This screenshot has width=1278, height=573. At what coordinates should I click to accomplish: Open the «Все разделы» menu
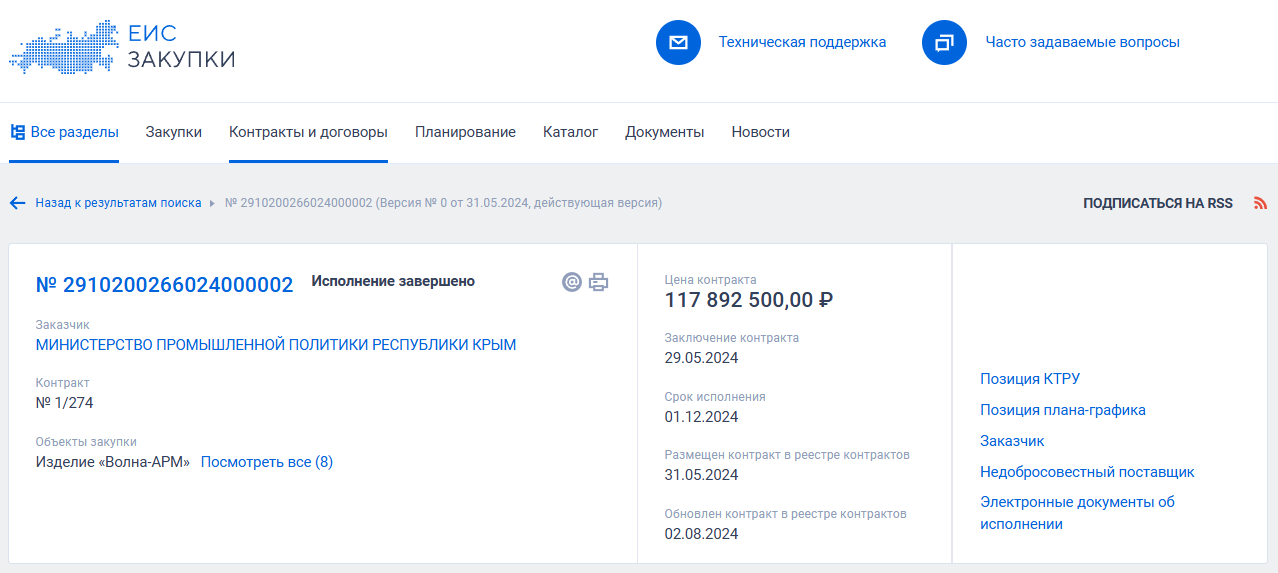pyautogui.click(x=64, y=132)
